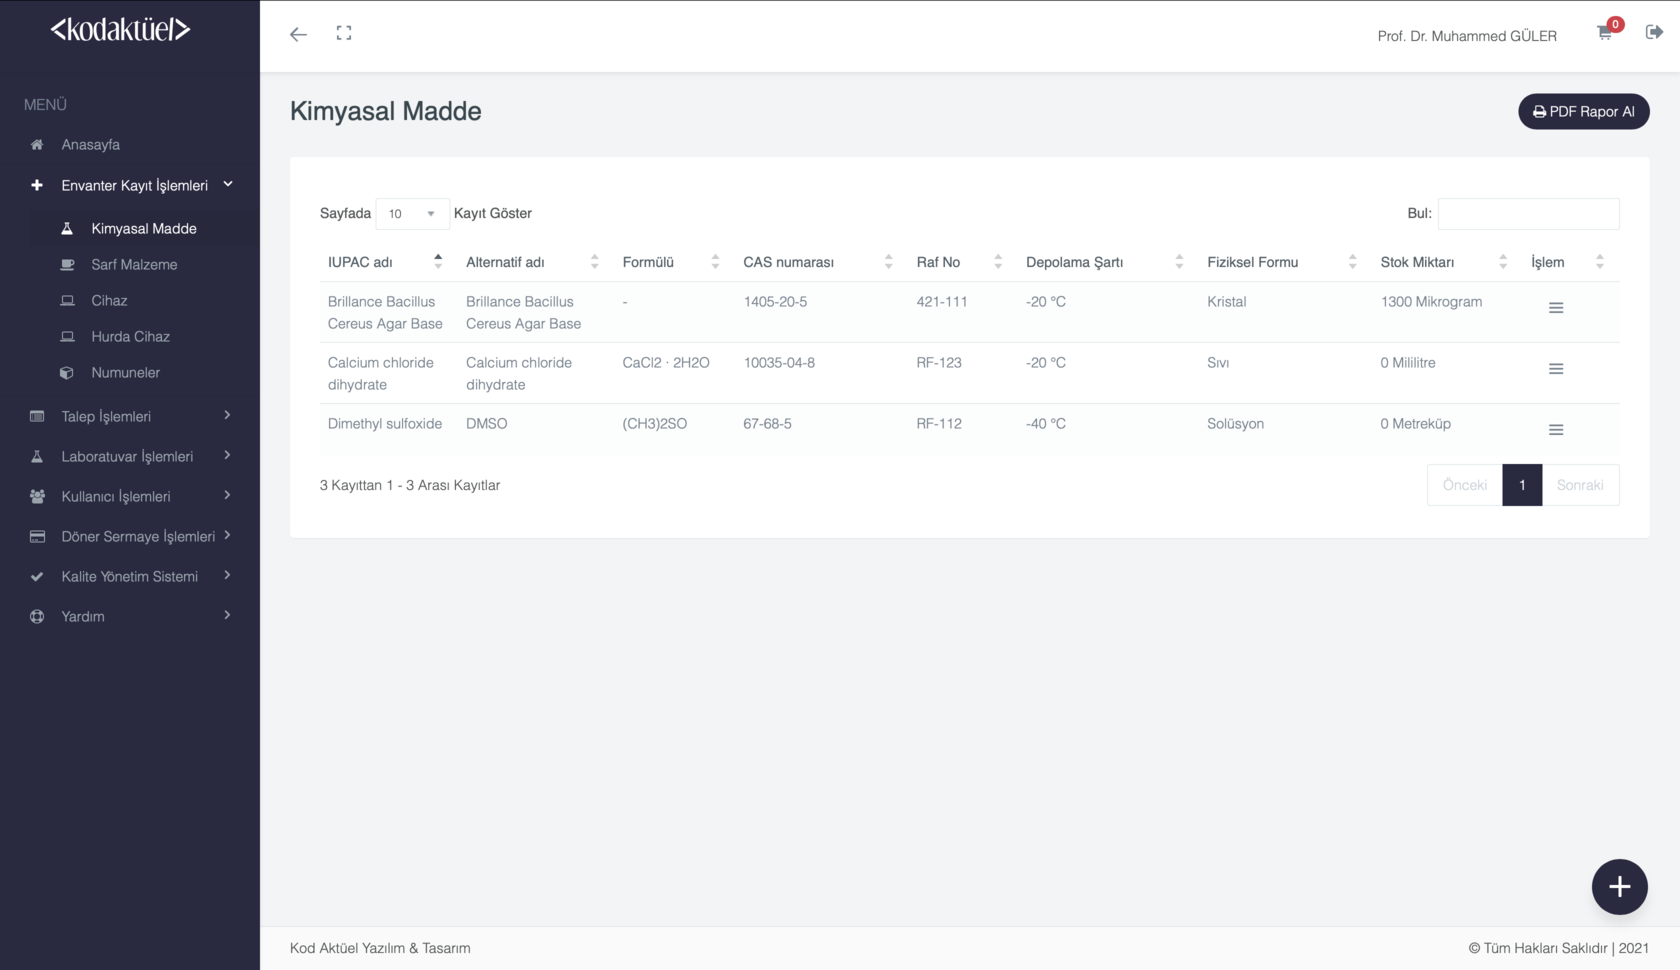Go to Anasayfa in sidebar
Image resolution: width=1680 pixels, height=970 pixels.
click(90, 144)
